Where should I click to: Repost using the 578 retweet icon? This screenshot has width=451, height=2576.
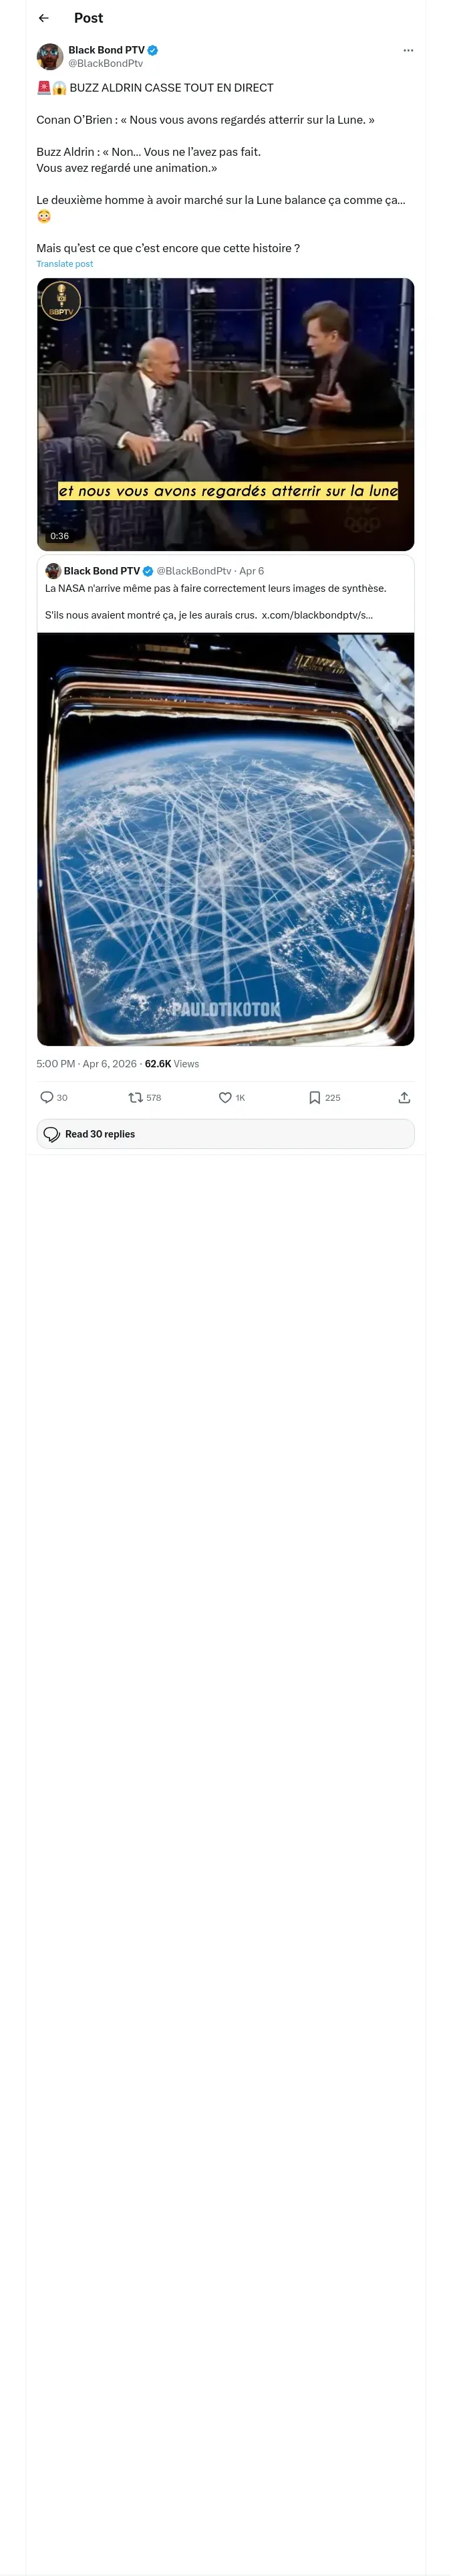tap(145, 1097)
